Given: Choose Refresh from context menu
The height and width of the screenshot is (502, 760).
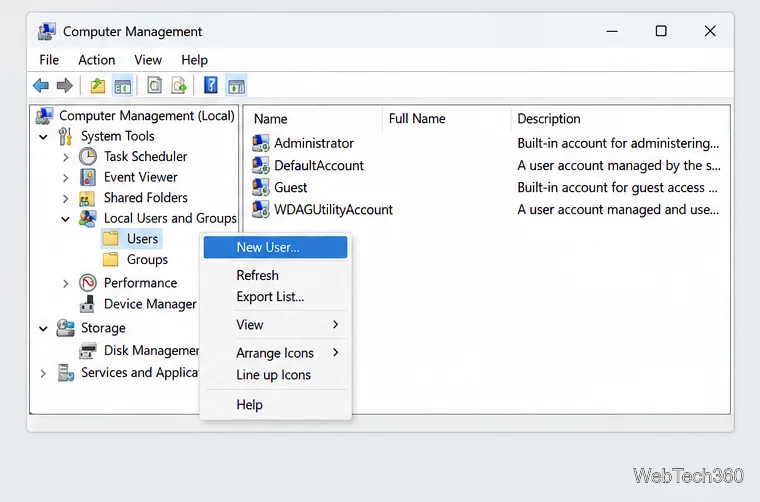Looking at the screenshot, I should click(275, 275).
